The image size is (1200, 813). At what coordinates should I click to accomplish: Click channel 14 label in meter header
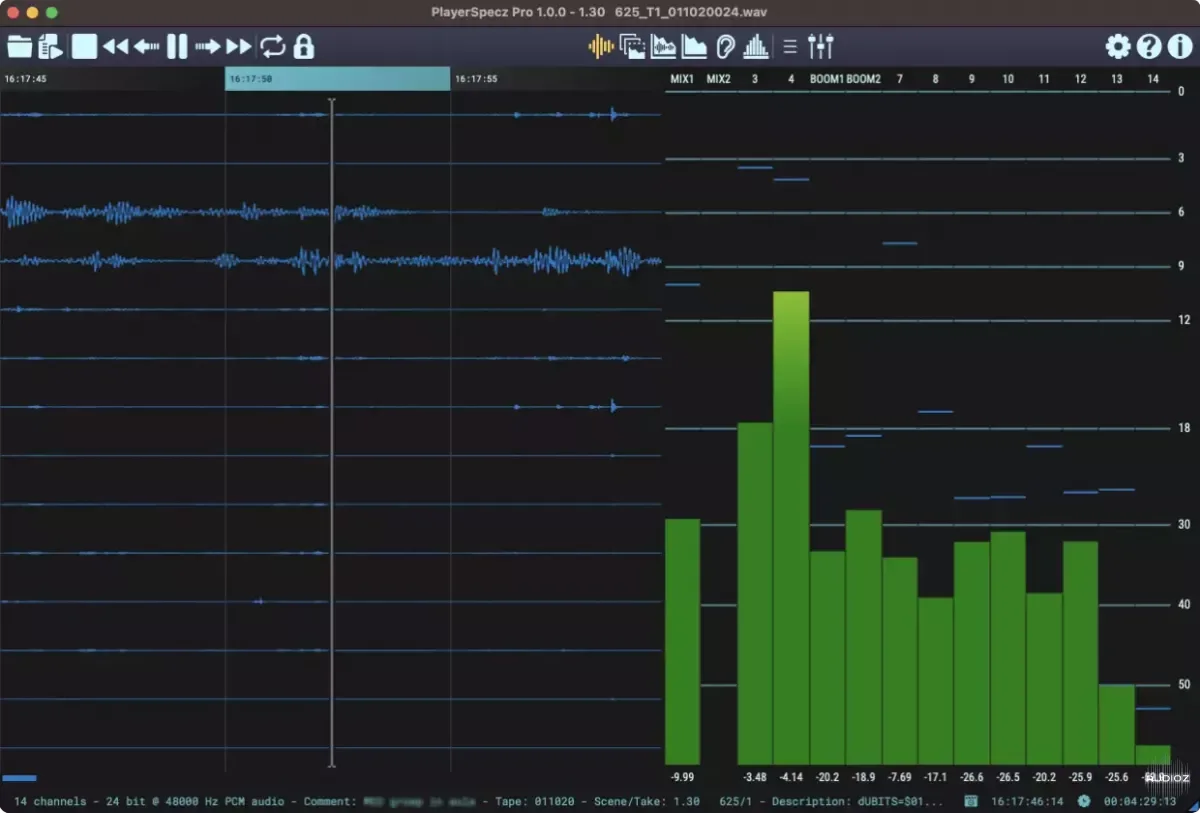pos(1153,78)
